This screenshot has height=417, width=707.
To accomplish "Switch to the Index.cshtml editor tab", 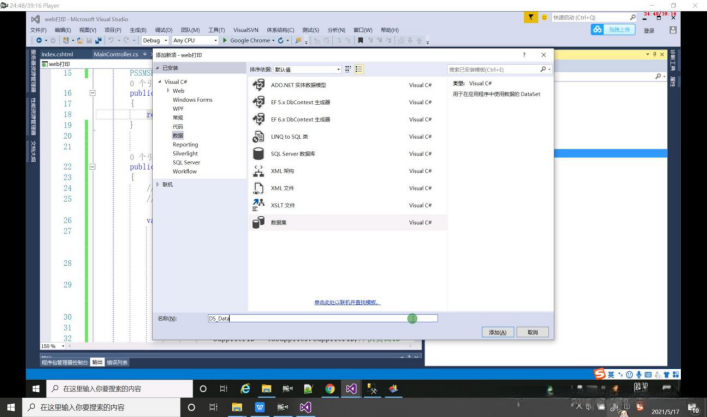I will 57,54.
